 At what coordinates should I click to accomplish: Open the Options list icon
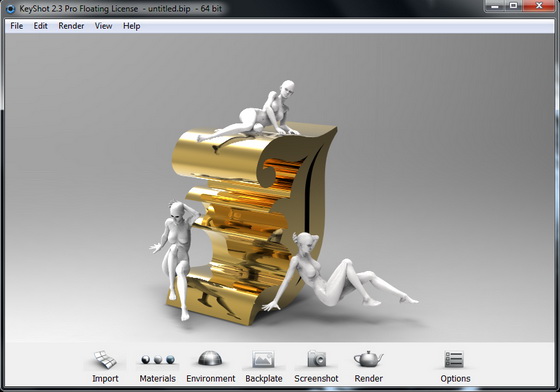pos(454,359)
